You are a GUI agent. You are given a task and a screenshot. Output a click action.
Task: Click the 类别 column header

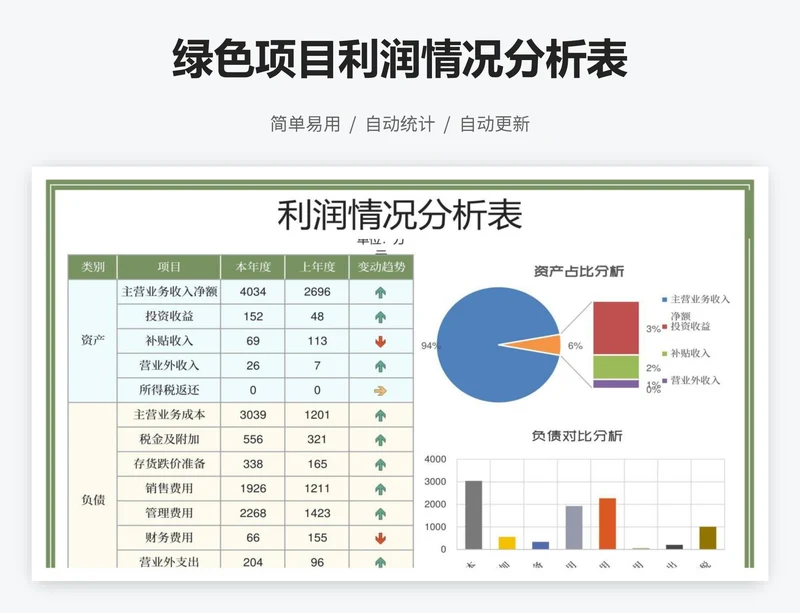pyautogui.click(x=93, y=267)
